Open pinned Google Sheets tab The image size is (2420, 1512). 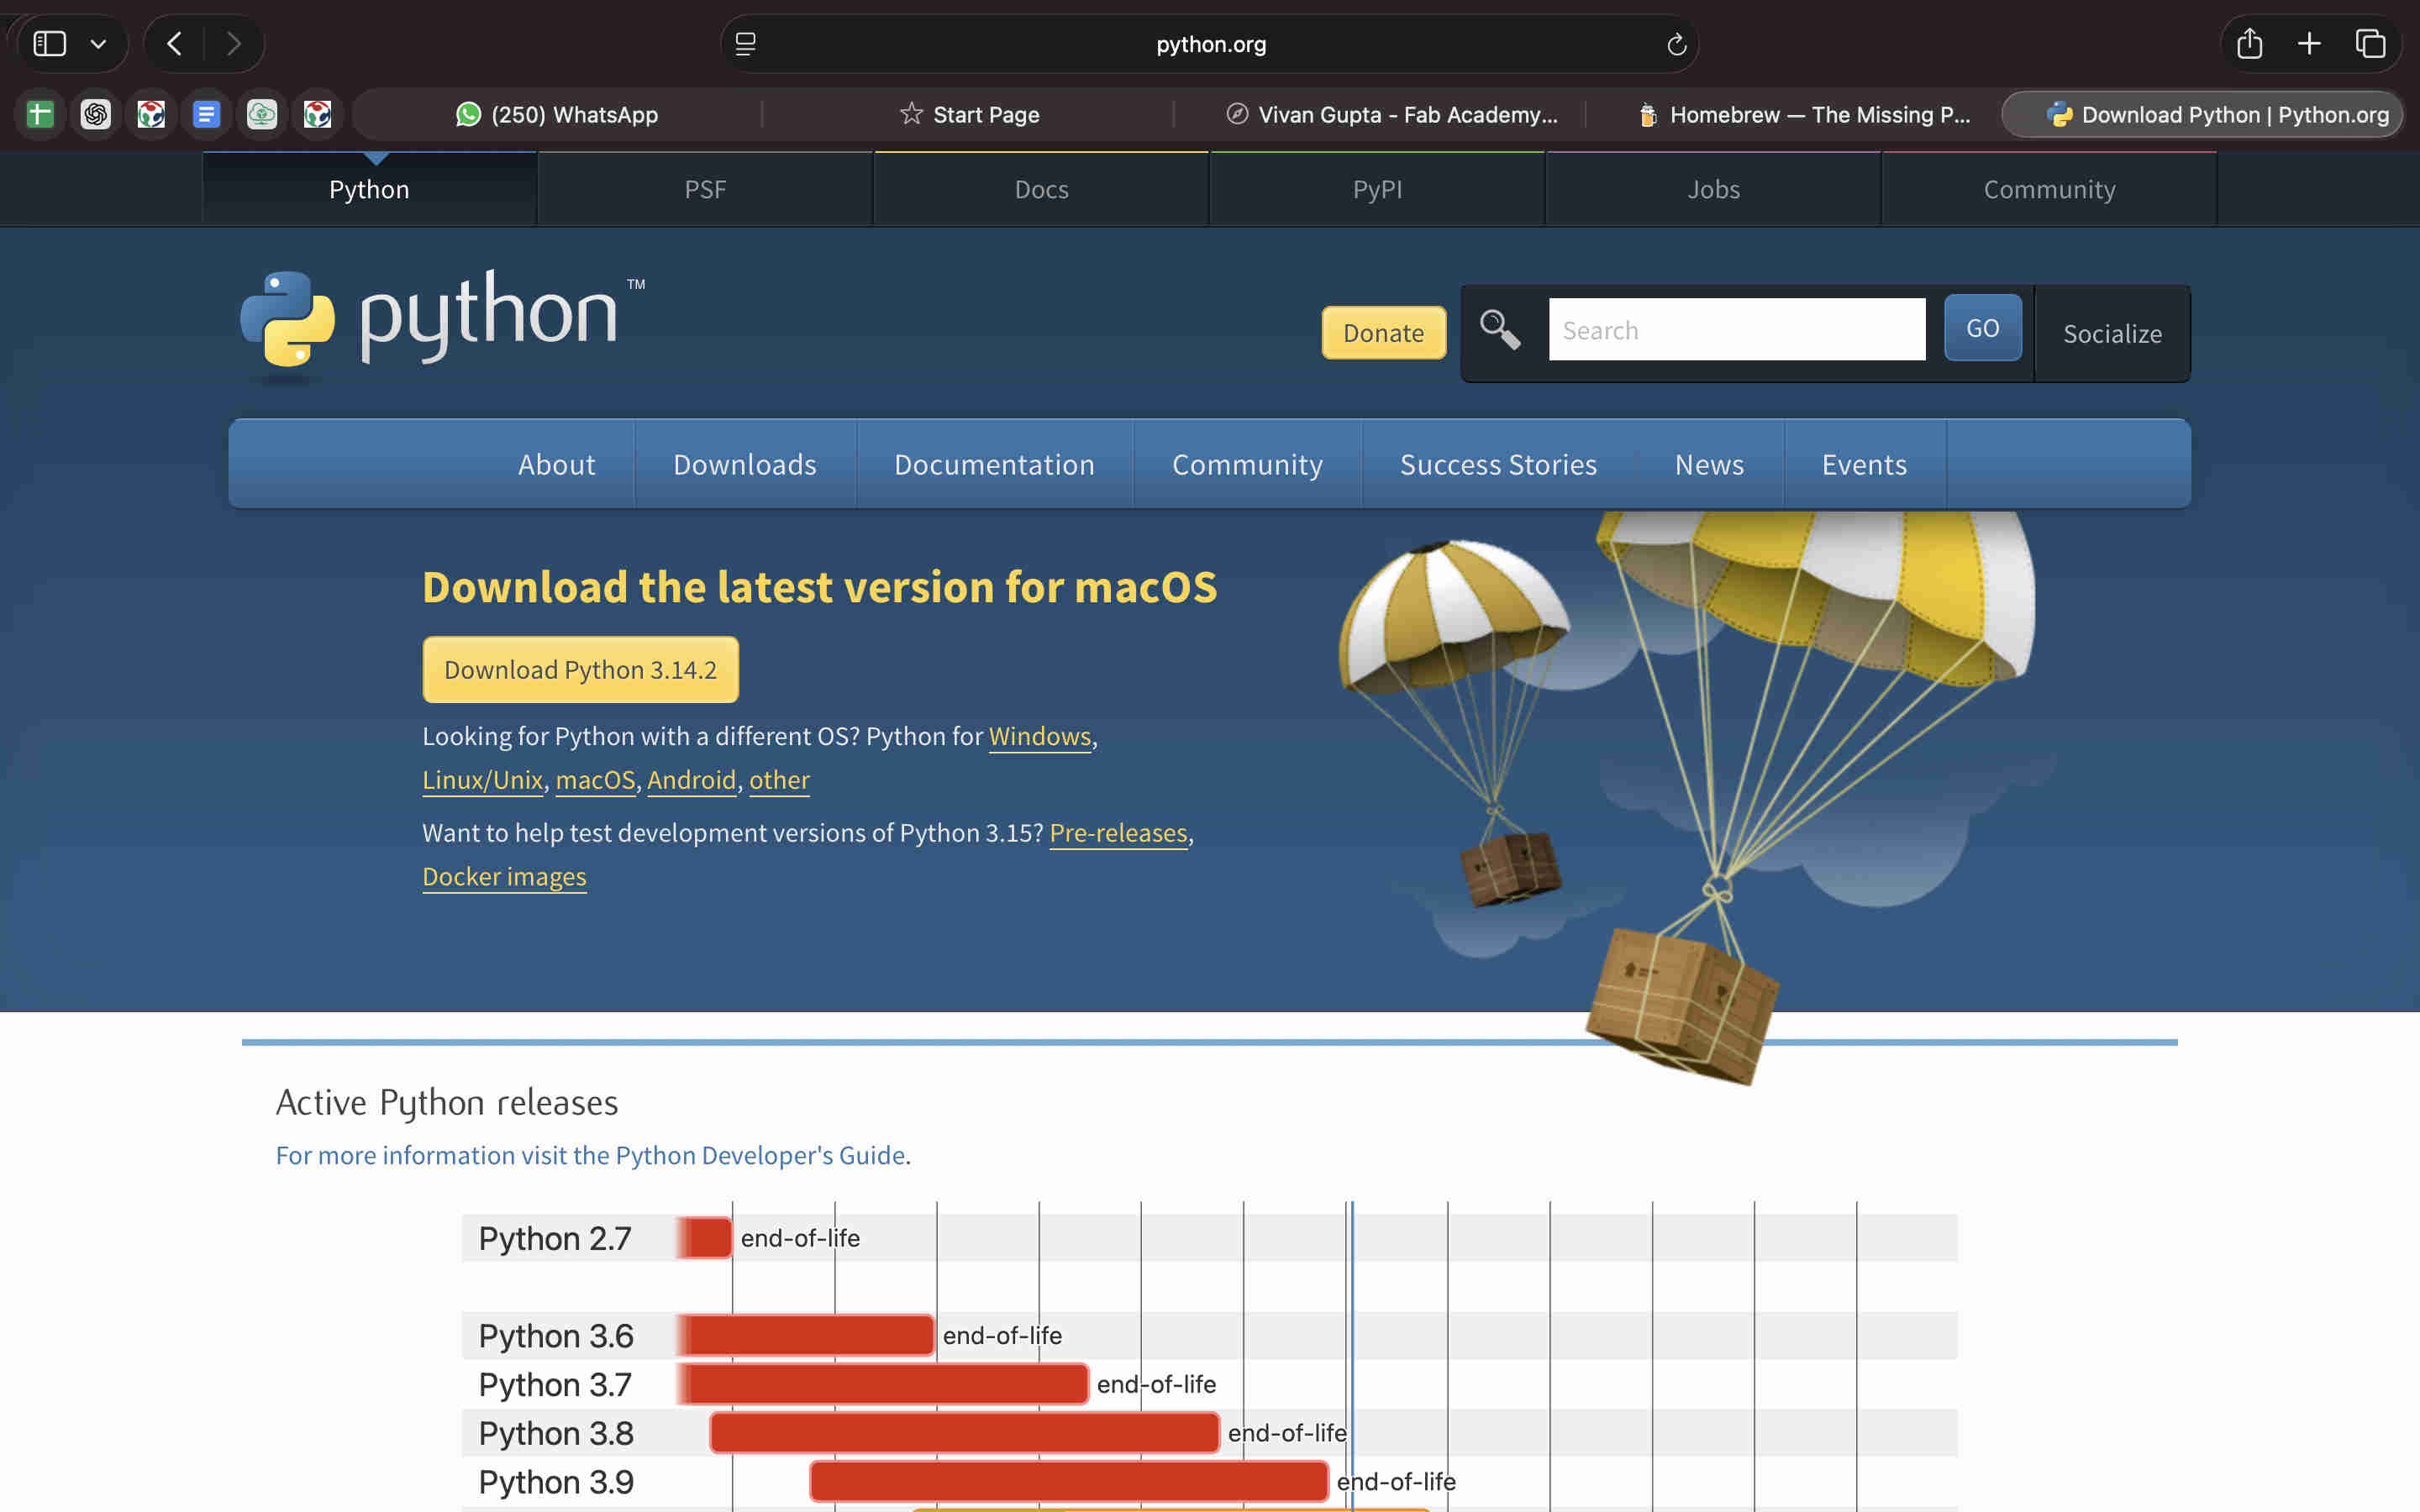click(41, 115)
